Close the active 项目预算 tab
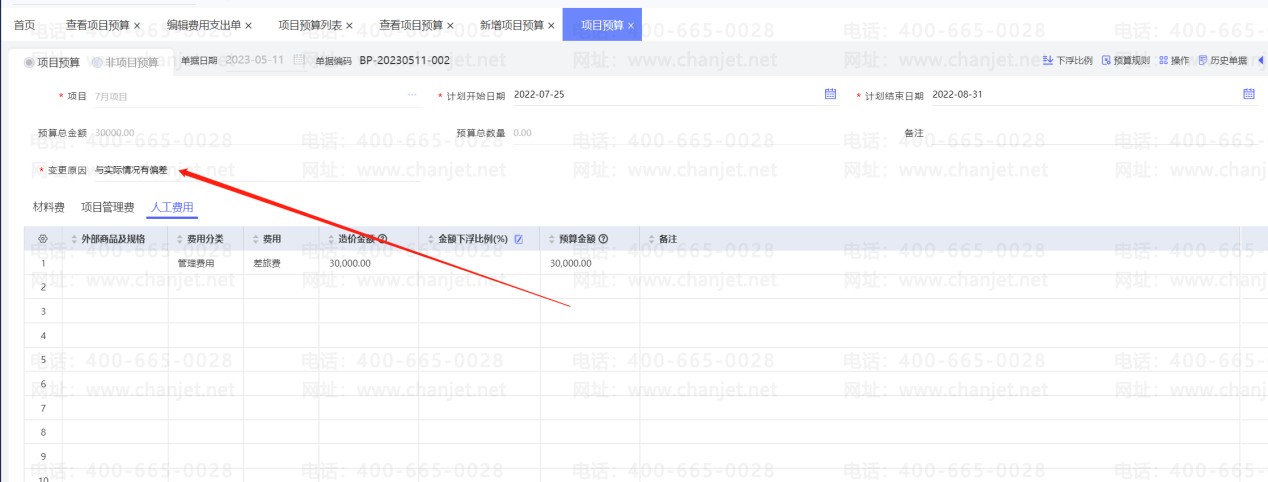 pyautogui.click(x=631, y=24)
